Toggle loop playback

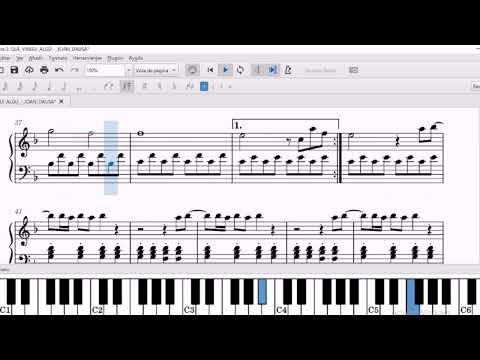pyautogui.click(x=240, y=70)
